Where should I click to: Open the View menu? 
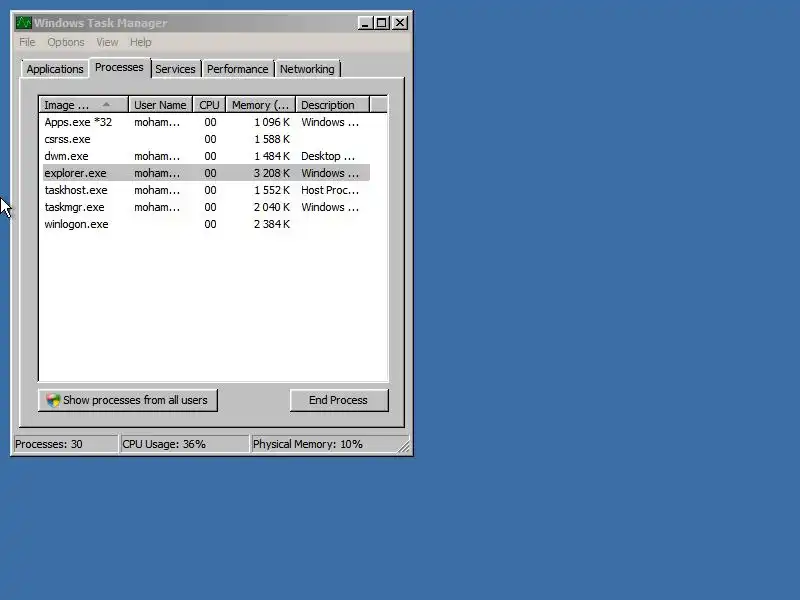[x=107, y=42]
